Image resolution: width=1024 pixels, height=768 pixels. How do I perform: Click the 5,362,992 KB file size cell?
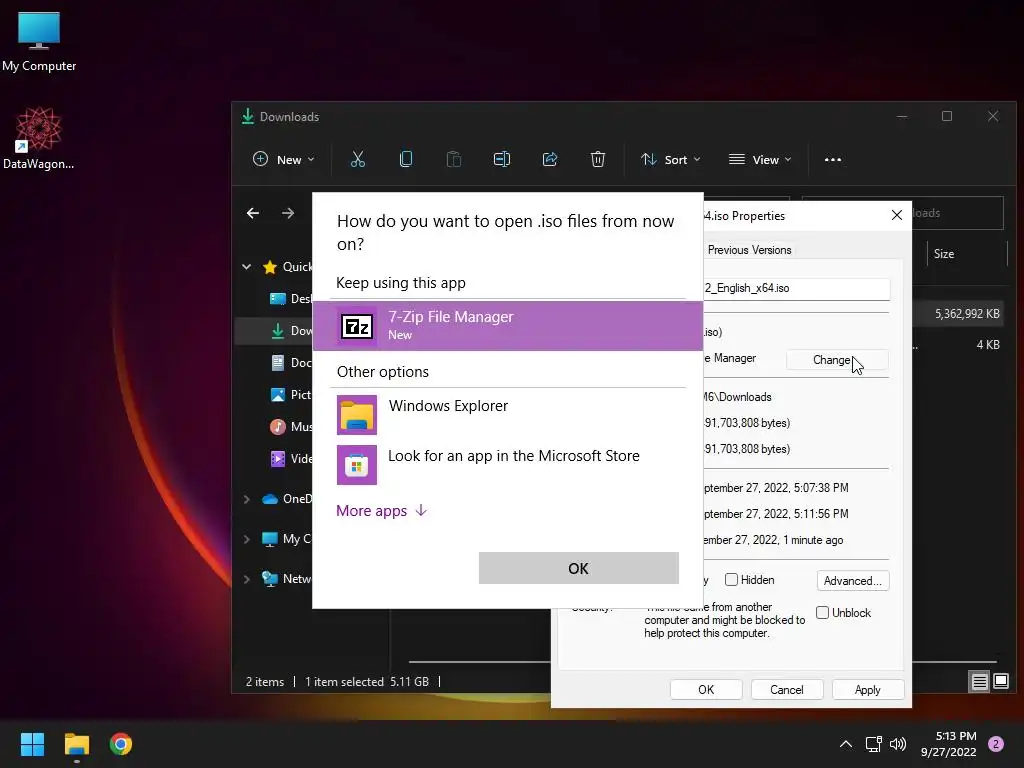[967, 313]
